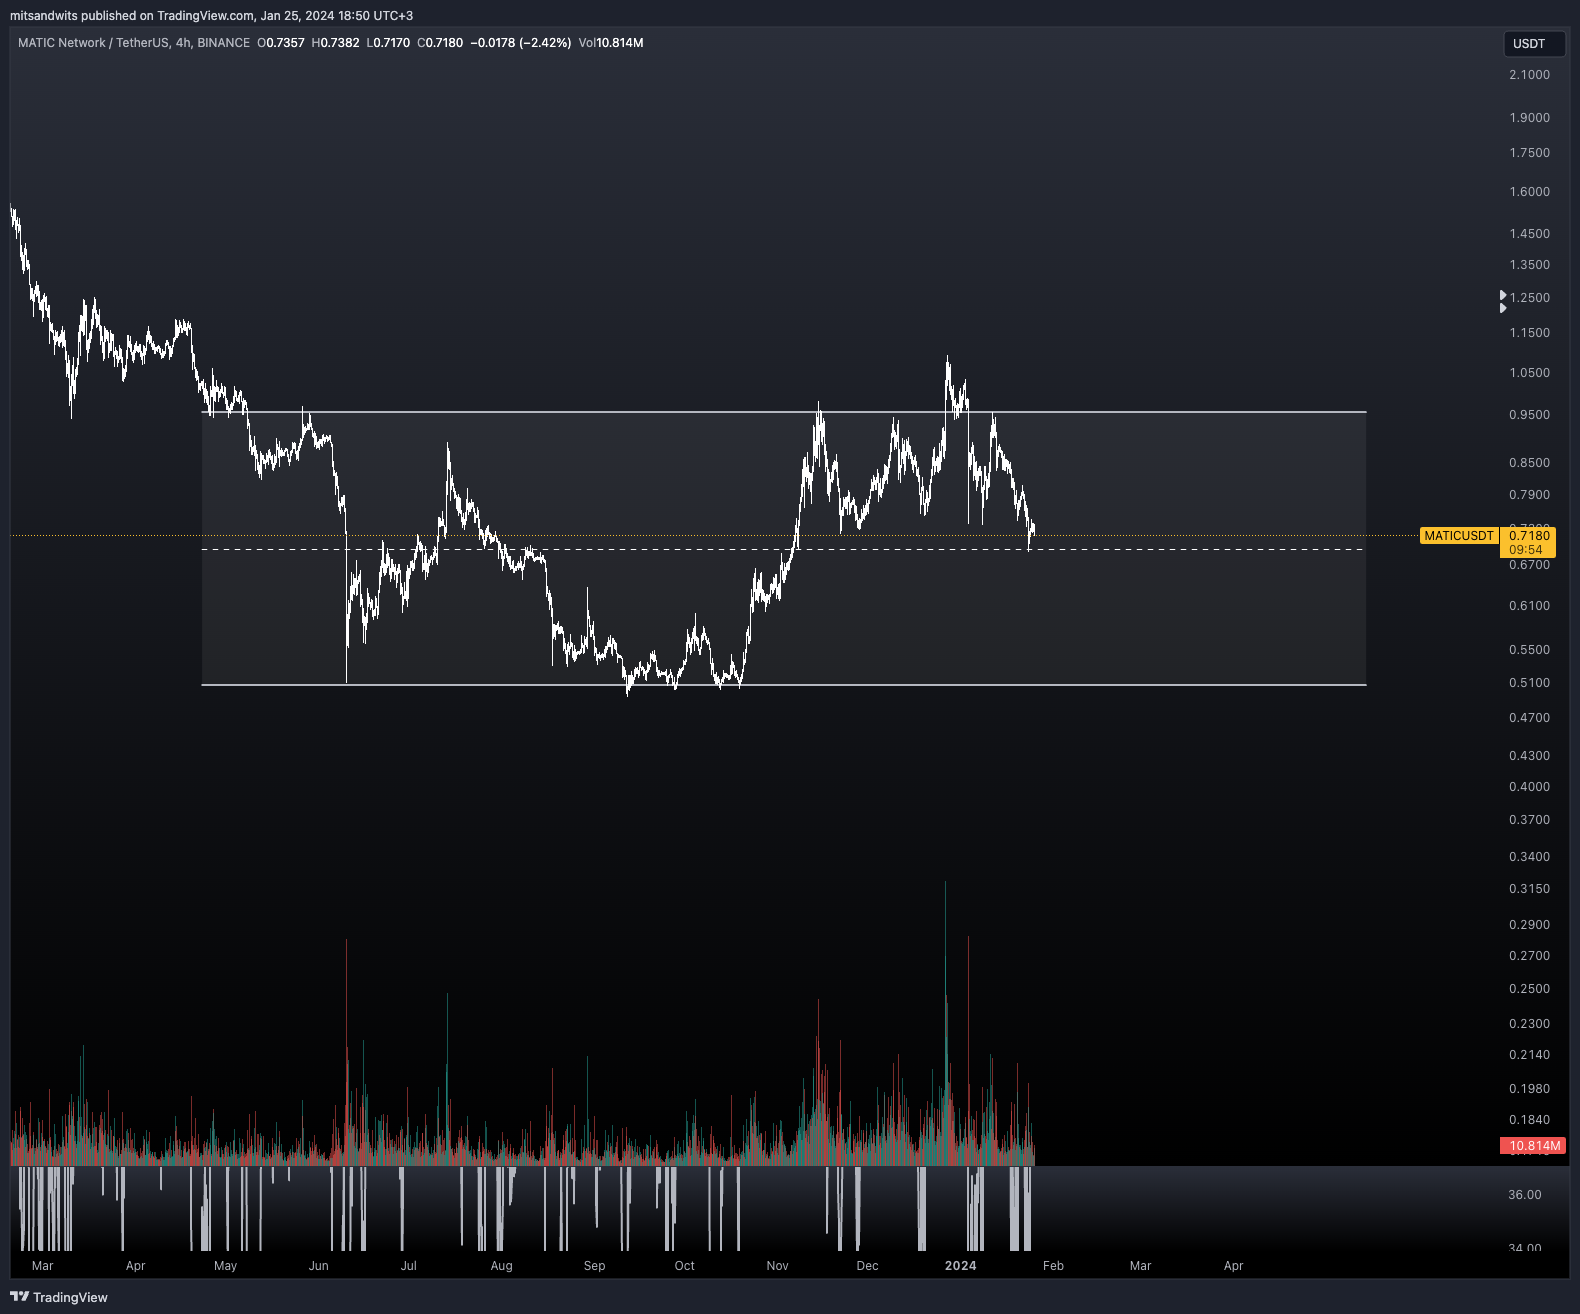
Task: Click the Vol10.814M volume readout
Action: tap(611, 43)
